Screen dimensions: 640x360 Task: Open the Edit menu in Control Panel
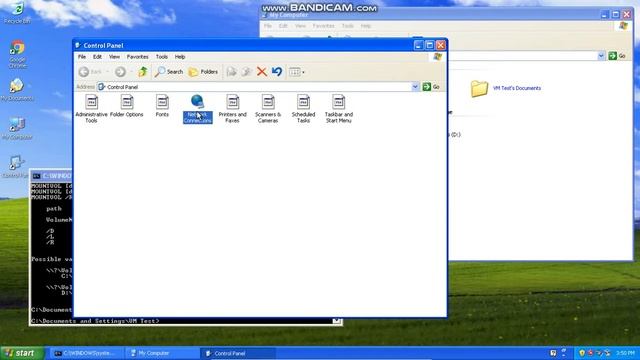[x=97, y=57]
